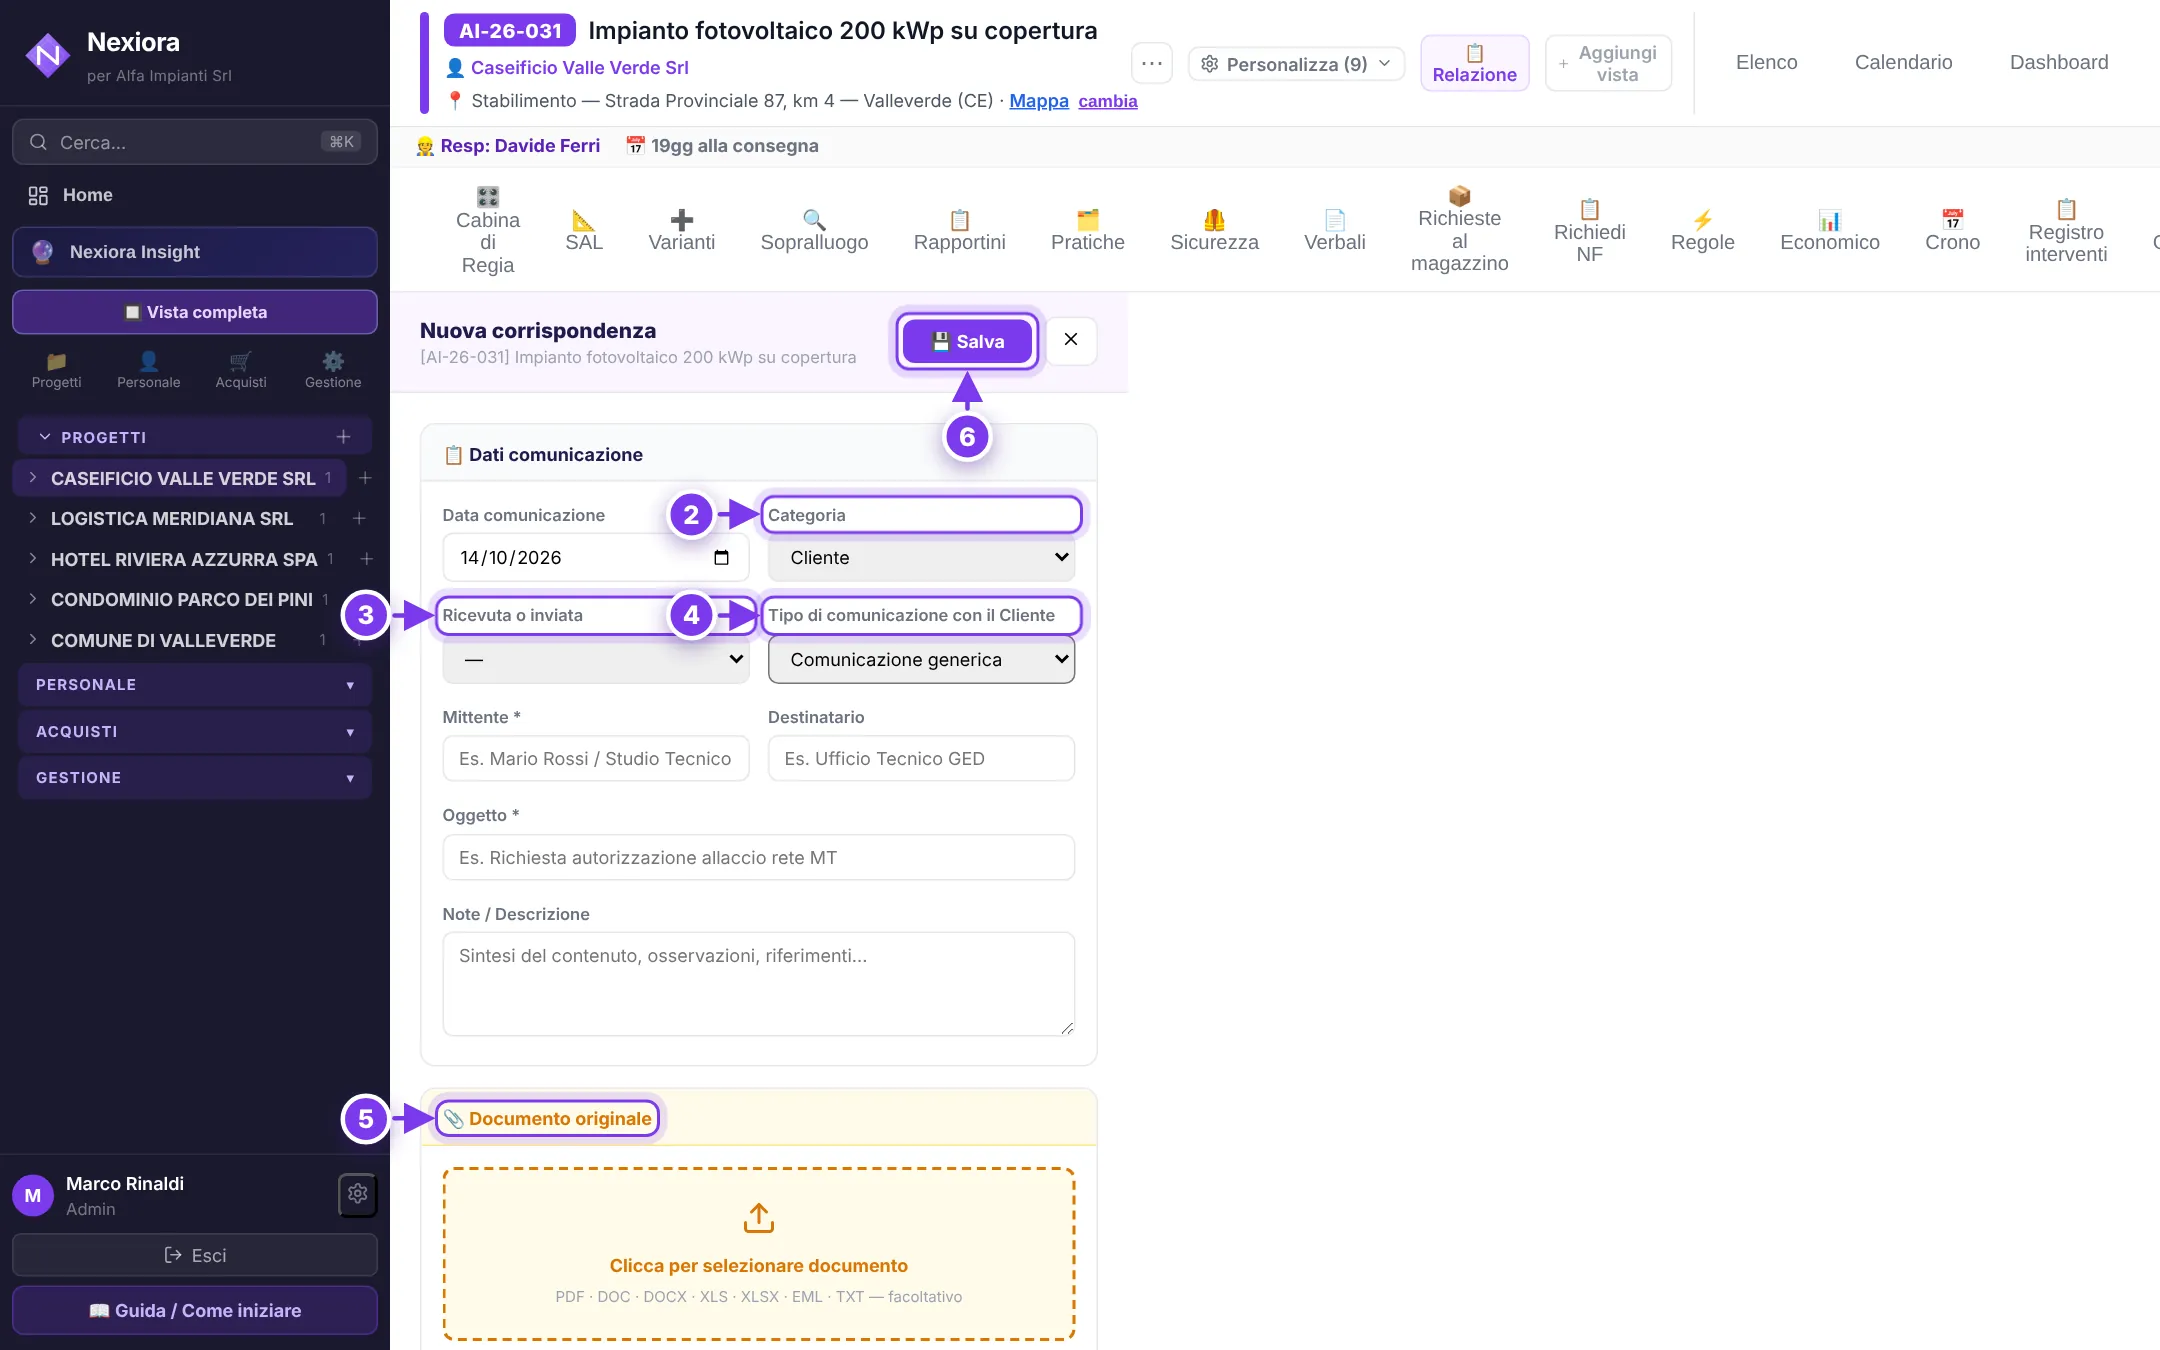The image size is (2160, 1350).
Task: Open the user settings gear icon
Action: pos(357,1194)
